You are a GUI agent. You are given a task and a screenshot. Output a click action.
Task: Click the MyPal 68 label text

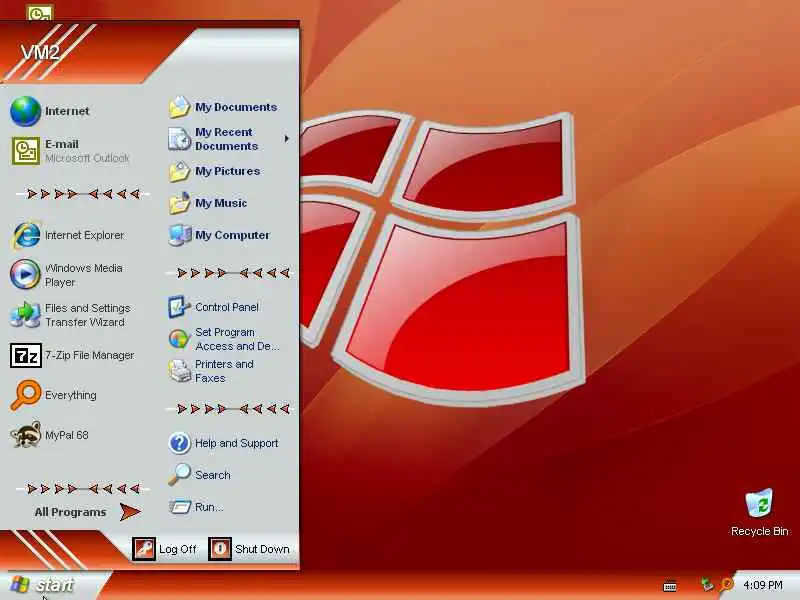coord(67,435)
